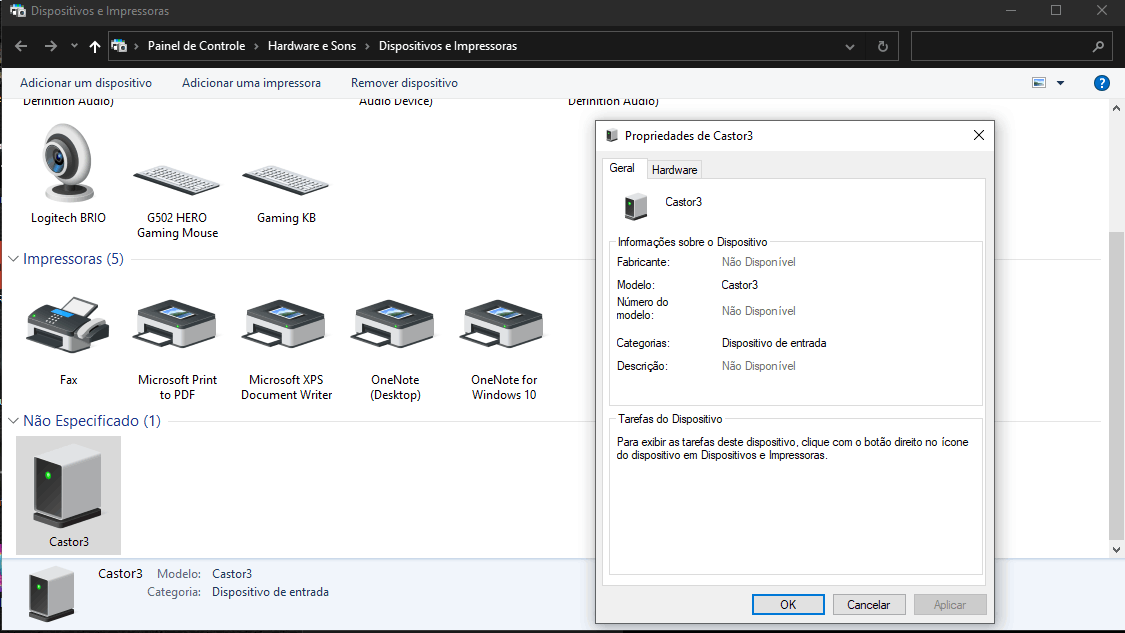Select the Gaming KB keyboard device
This screenshot has height=633, width=1125.
[286, 180]
